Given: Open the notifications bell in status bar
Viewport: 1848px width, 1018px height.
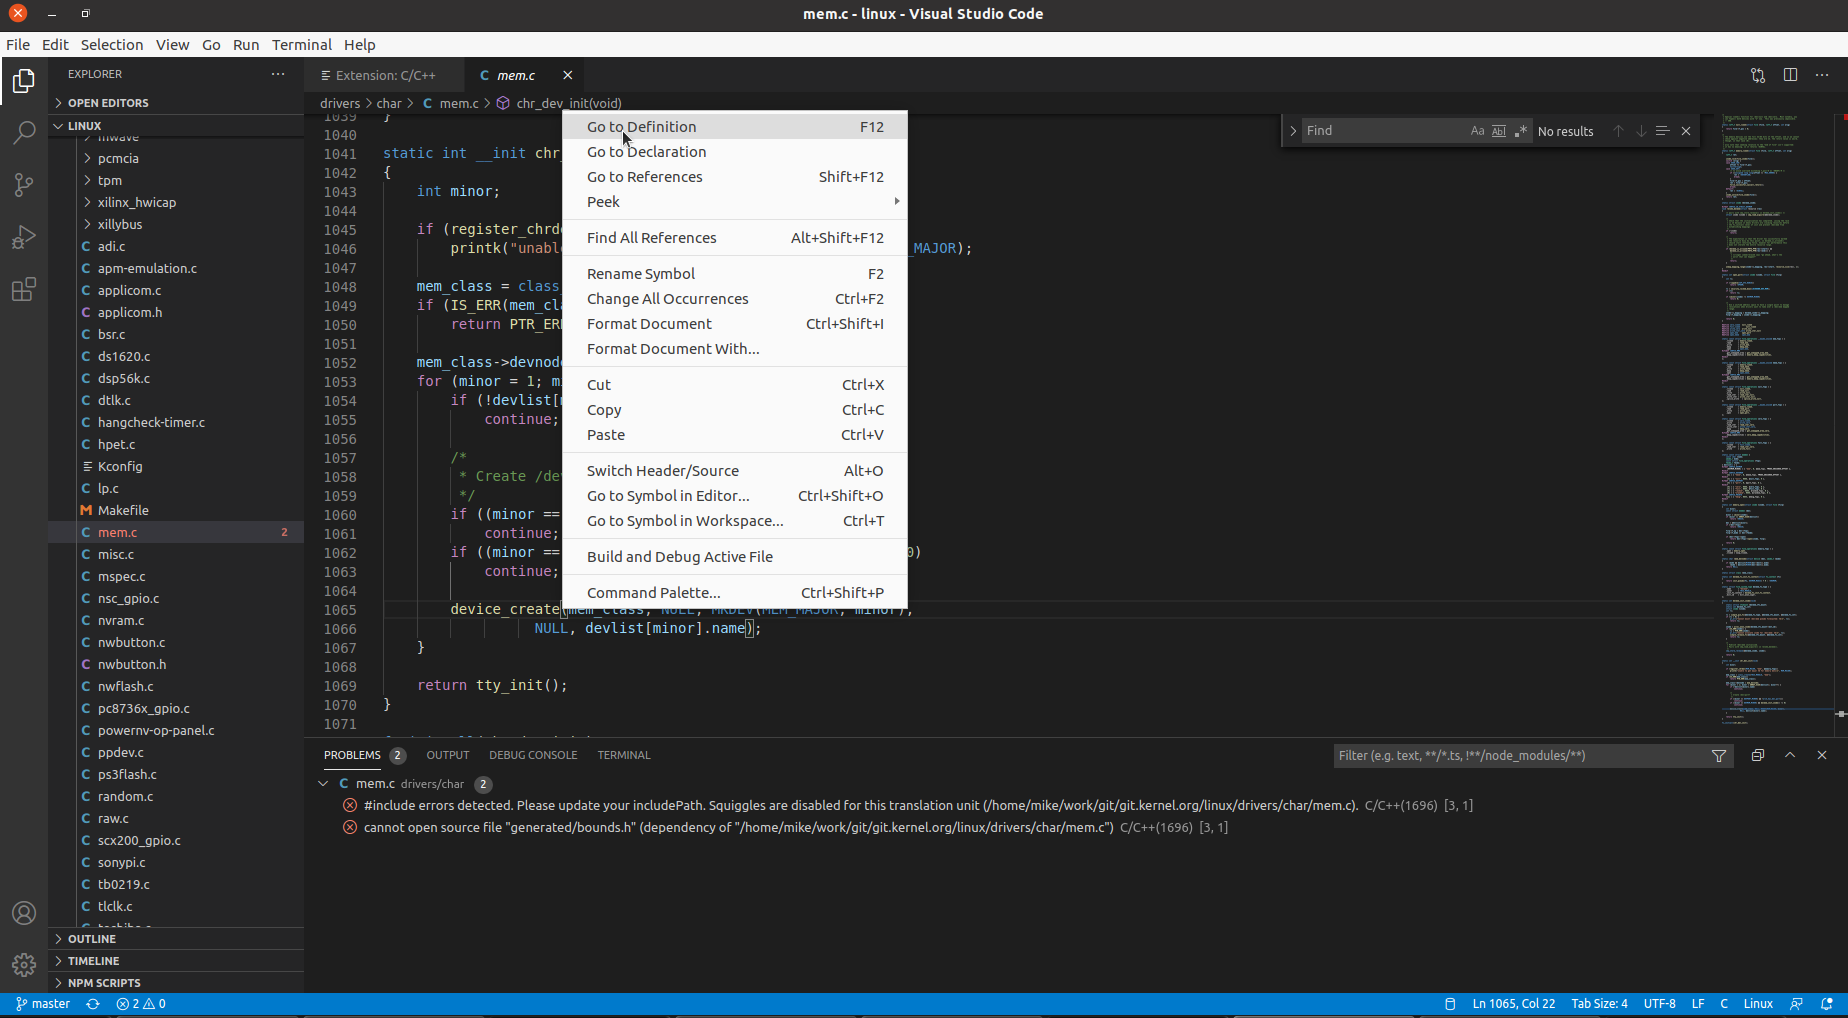Looking at the screenshot, I should pyautogui.click(x=1828, y=1004).
